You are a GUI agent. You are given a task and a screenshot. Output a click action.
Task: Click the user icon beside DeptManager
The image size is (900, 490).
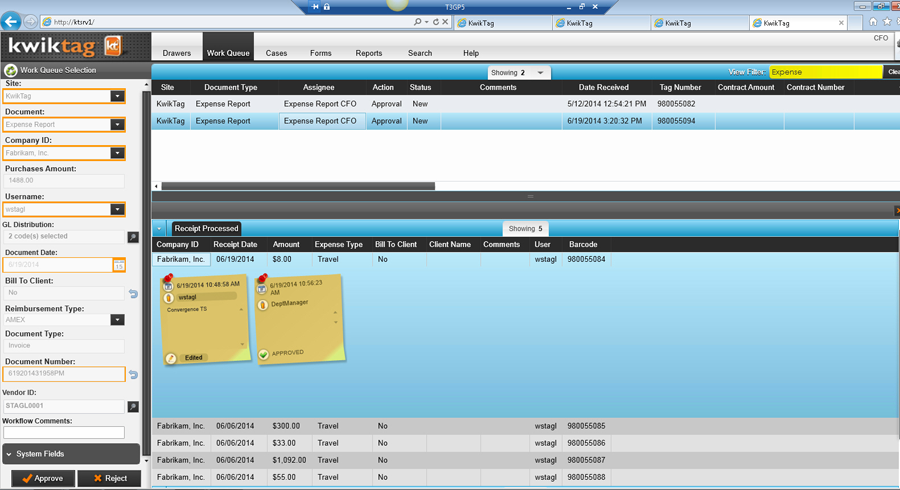tap(263, 305)
